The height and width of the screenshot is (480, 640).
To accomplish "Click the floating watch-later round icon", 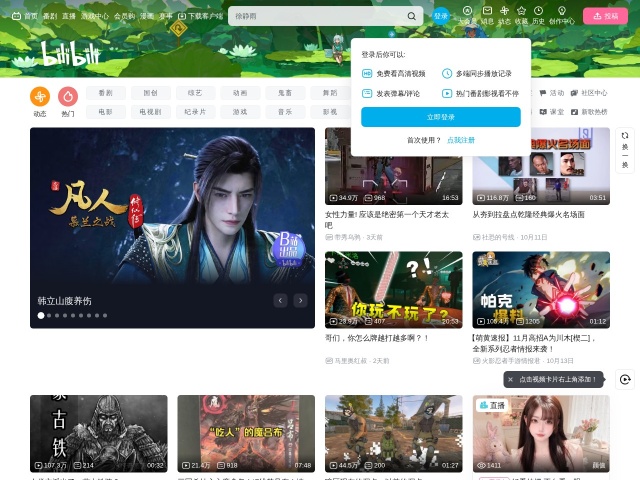I will (x=624, y=380).
